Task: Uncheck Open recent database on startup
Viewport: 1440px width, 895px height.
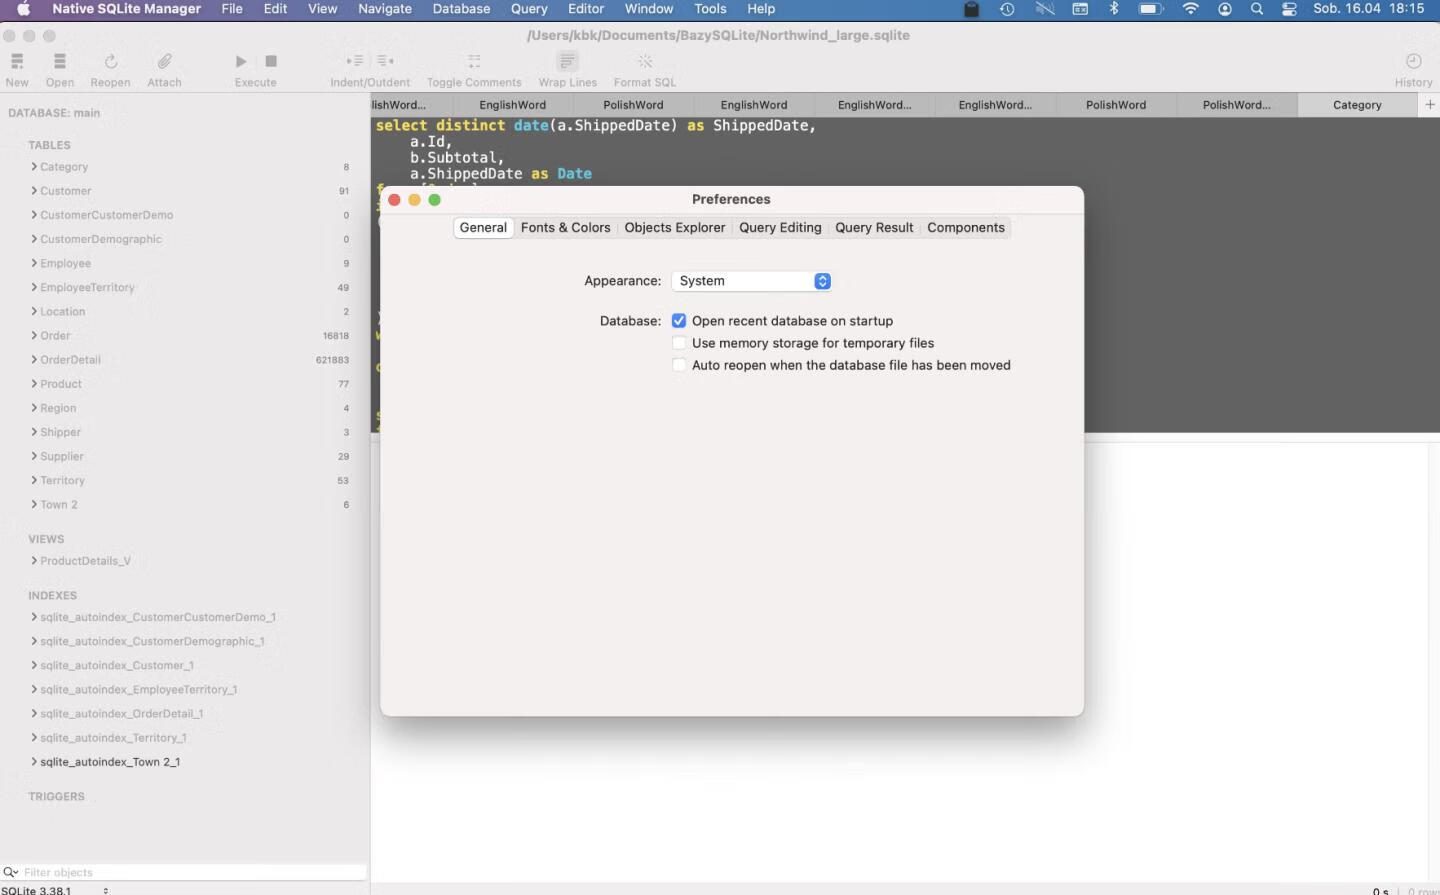Action: [x=679, y=321]
